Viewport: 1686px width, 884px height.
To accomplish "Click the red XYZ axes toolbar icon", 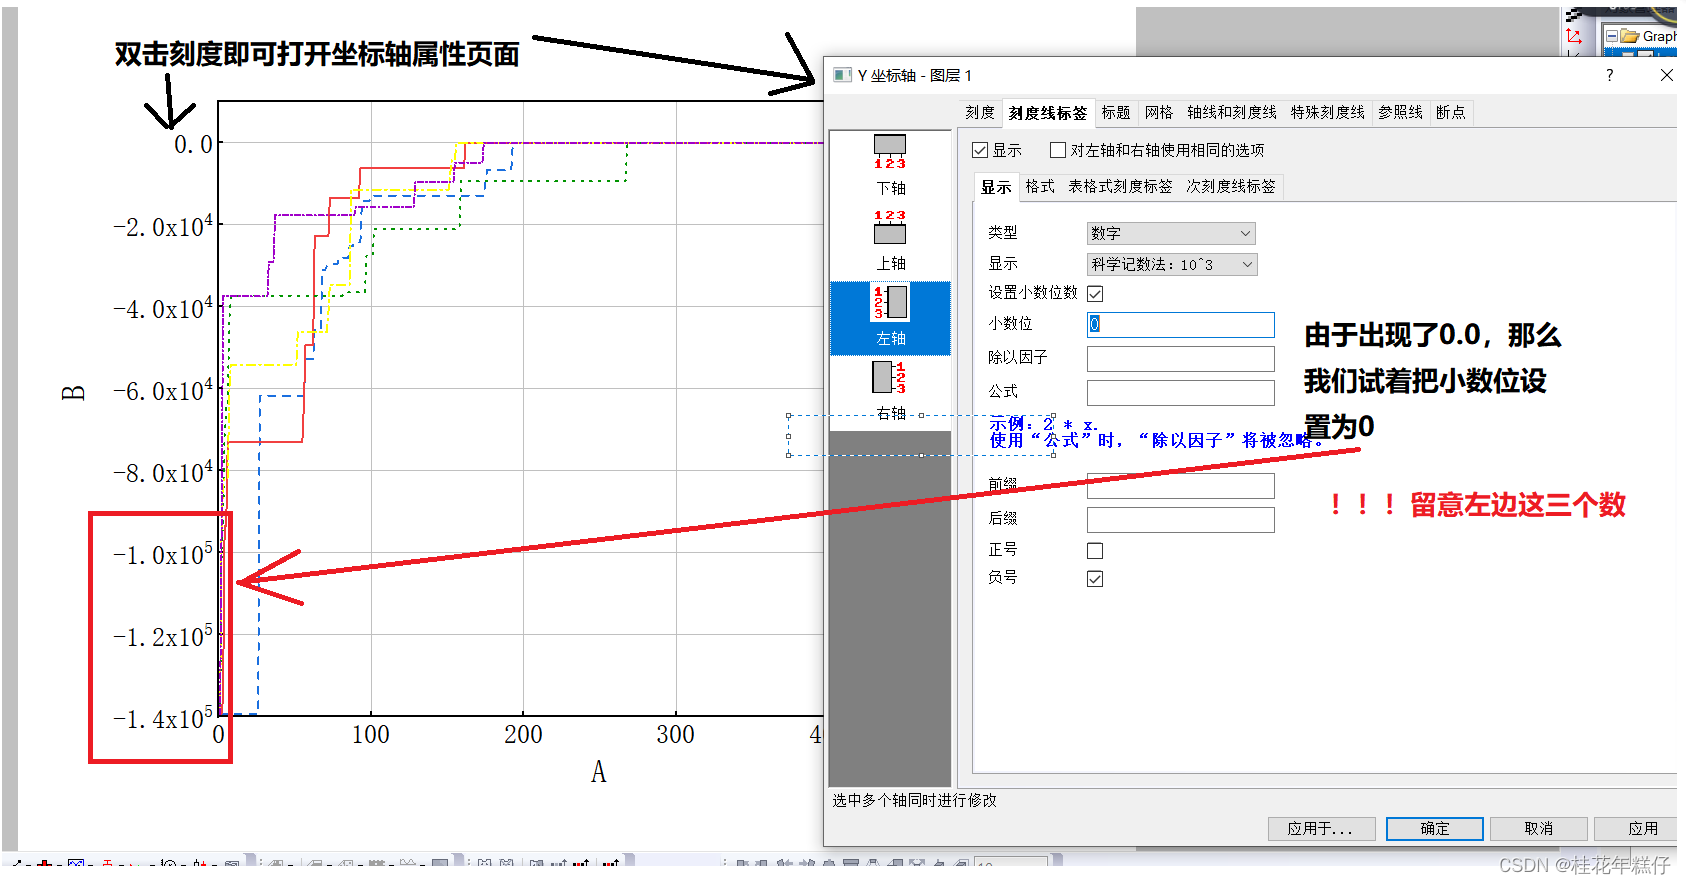I will tap(1574, 36).
